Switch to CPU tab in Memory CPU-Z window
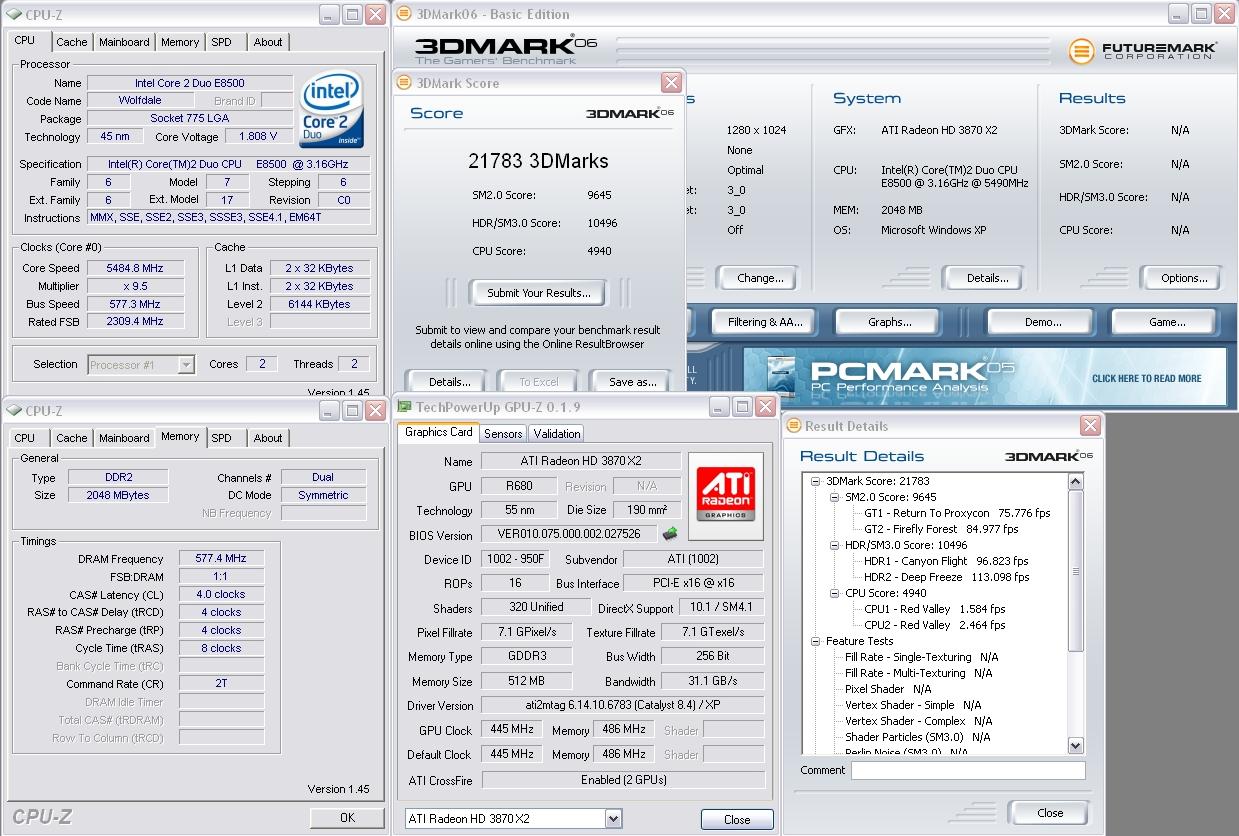Screen dimensions: 1239x836 point(25,438)
